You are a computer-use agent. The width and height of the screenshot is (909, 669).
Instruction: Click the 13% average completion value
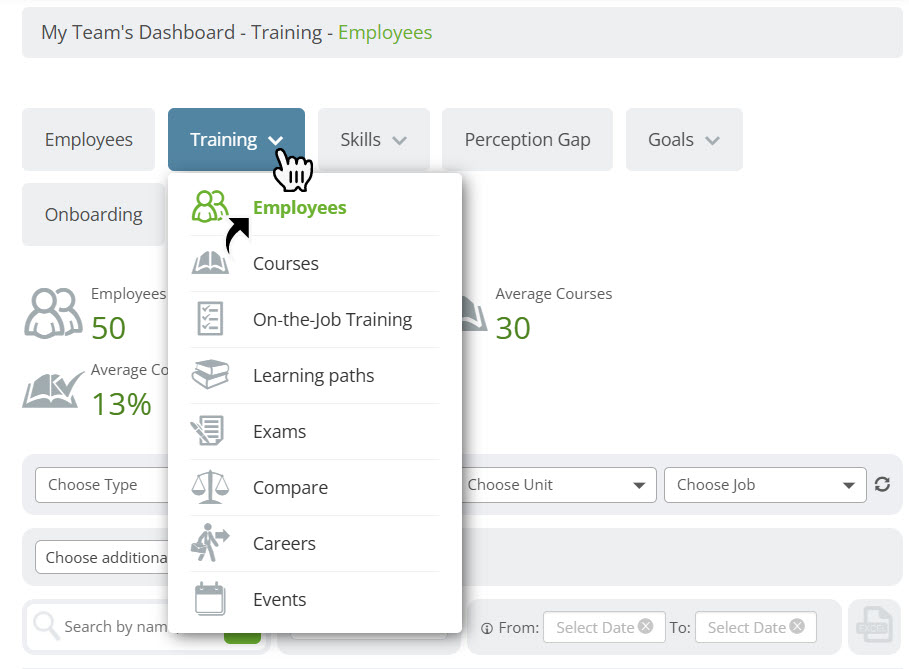(122, 404)
